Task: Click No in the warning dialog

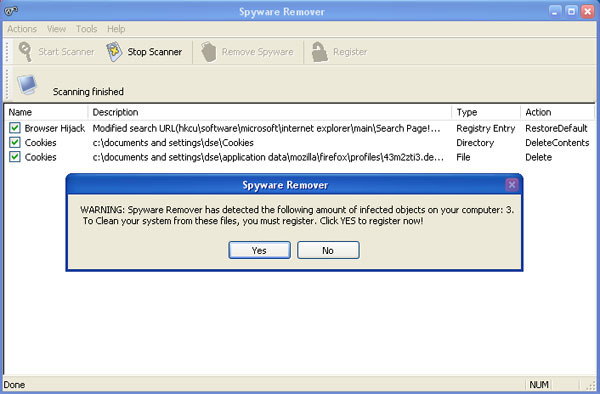Action: 328,250
